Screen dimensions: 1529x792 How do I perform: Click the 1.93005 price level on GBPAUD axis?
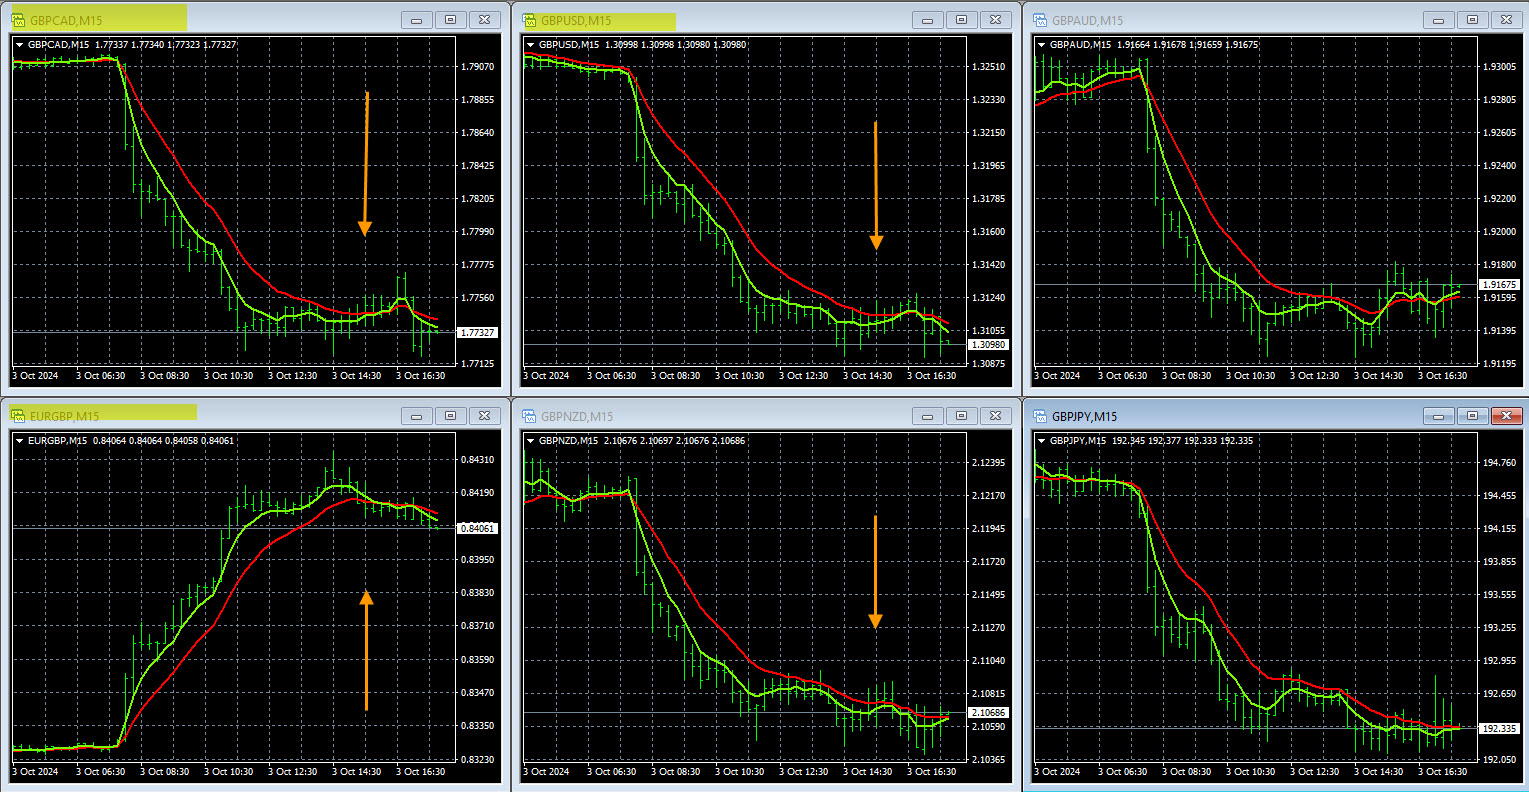[x=1501, y=66]
